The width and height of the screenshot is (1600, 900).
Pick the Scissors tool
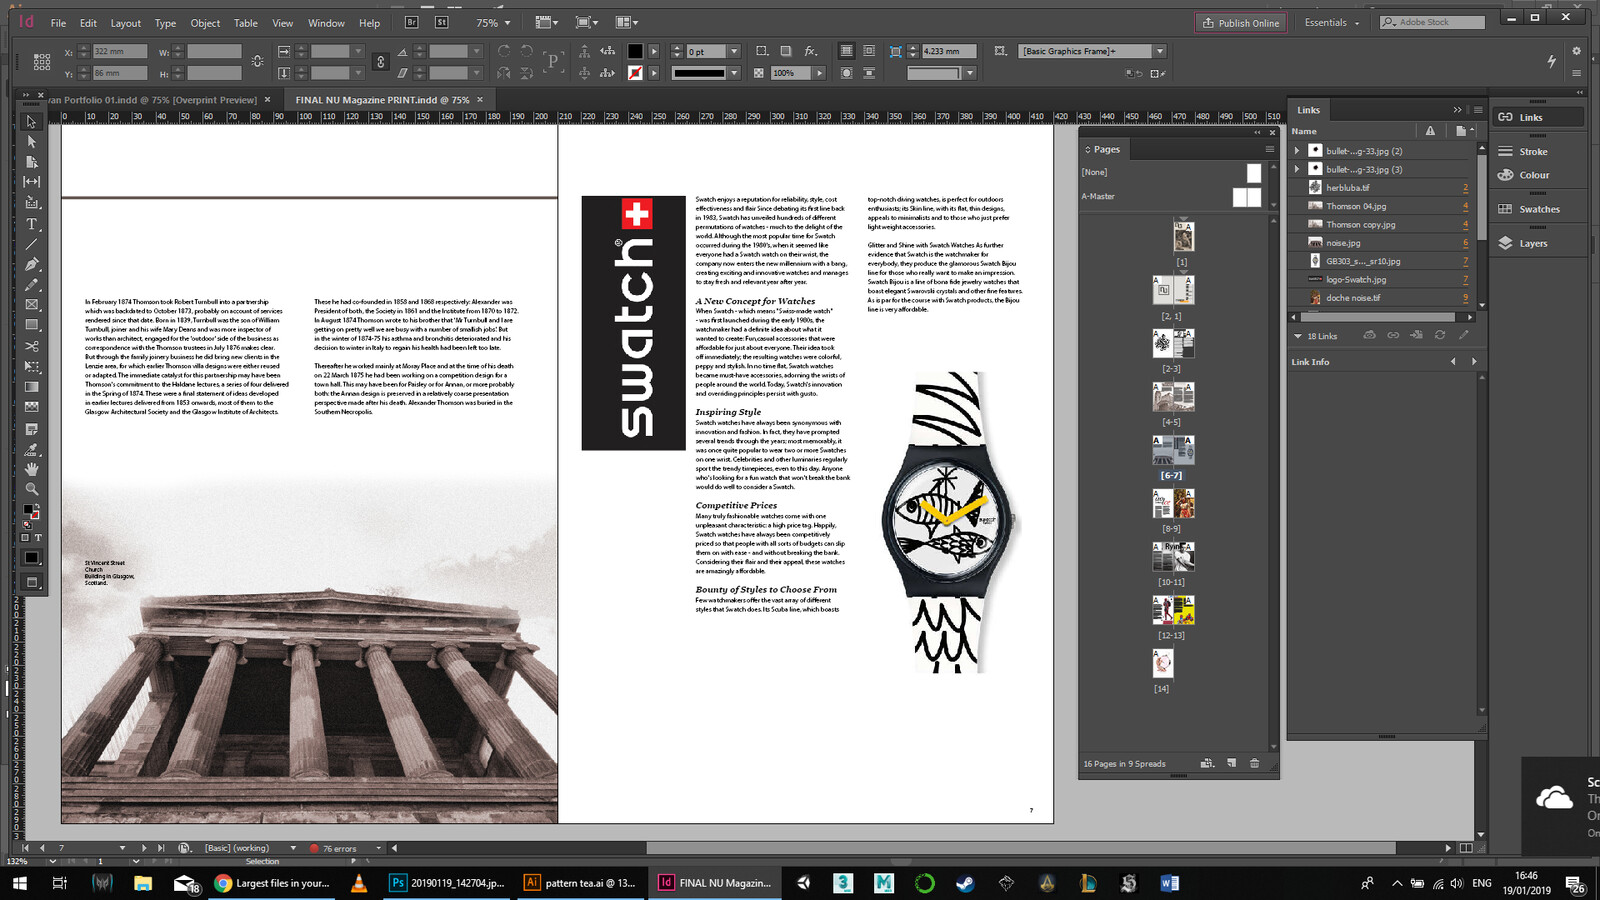coord(31,346)
